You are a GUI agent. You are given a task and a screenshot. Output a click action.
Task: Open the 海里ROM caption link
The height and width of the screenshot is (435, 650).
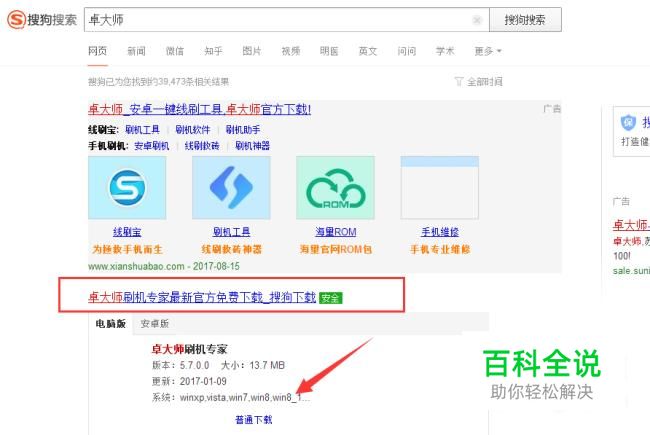pyautogui.click(x=336, y=232)
